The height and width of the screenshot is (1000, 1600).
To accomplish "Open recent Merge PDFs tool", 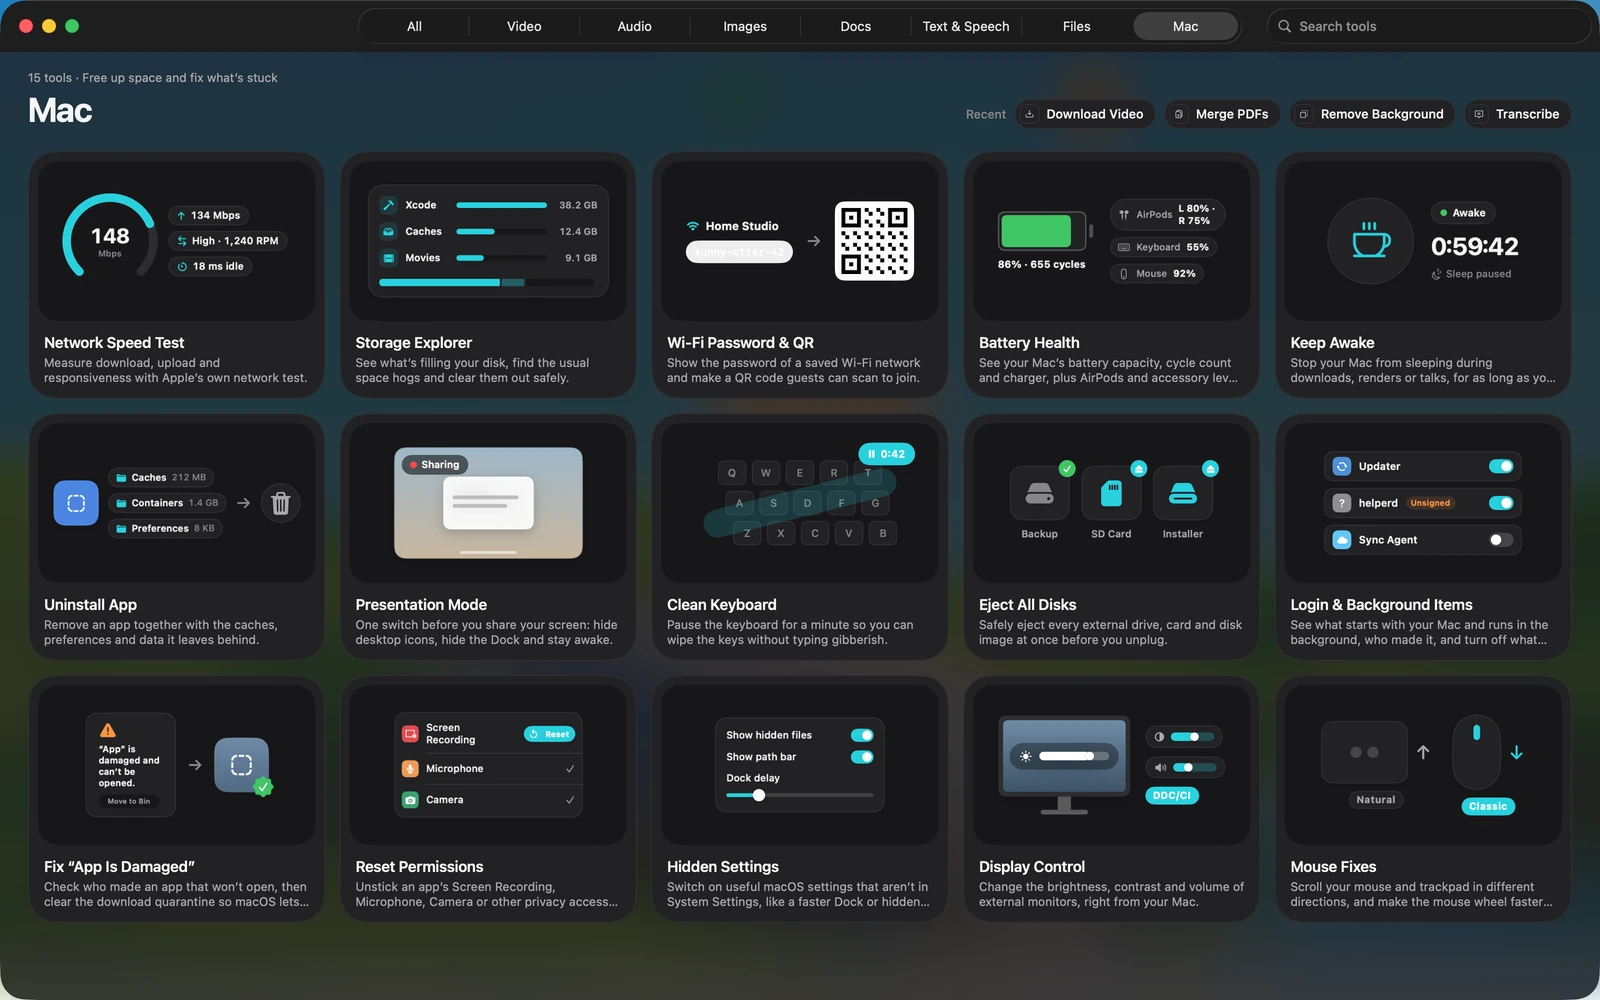I will pyautogui.click(x=1221, y=114).
